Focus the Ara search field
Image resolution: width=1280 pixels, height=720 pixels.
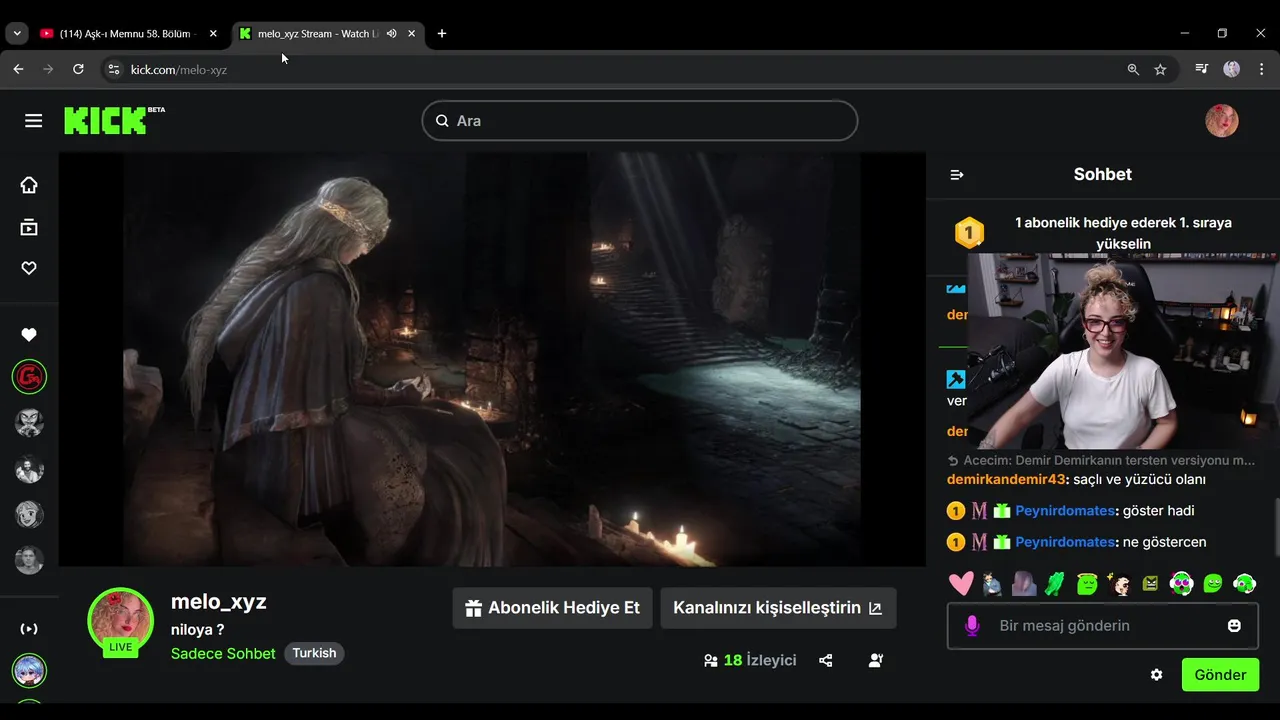[x=640, y=121]
